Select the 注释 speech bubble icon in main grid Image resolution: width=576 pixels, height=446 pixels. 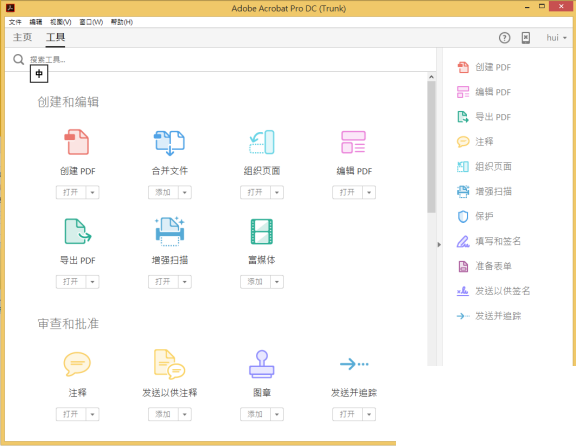77,364
